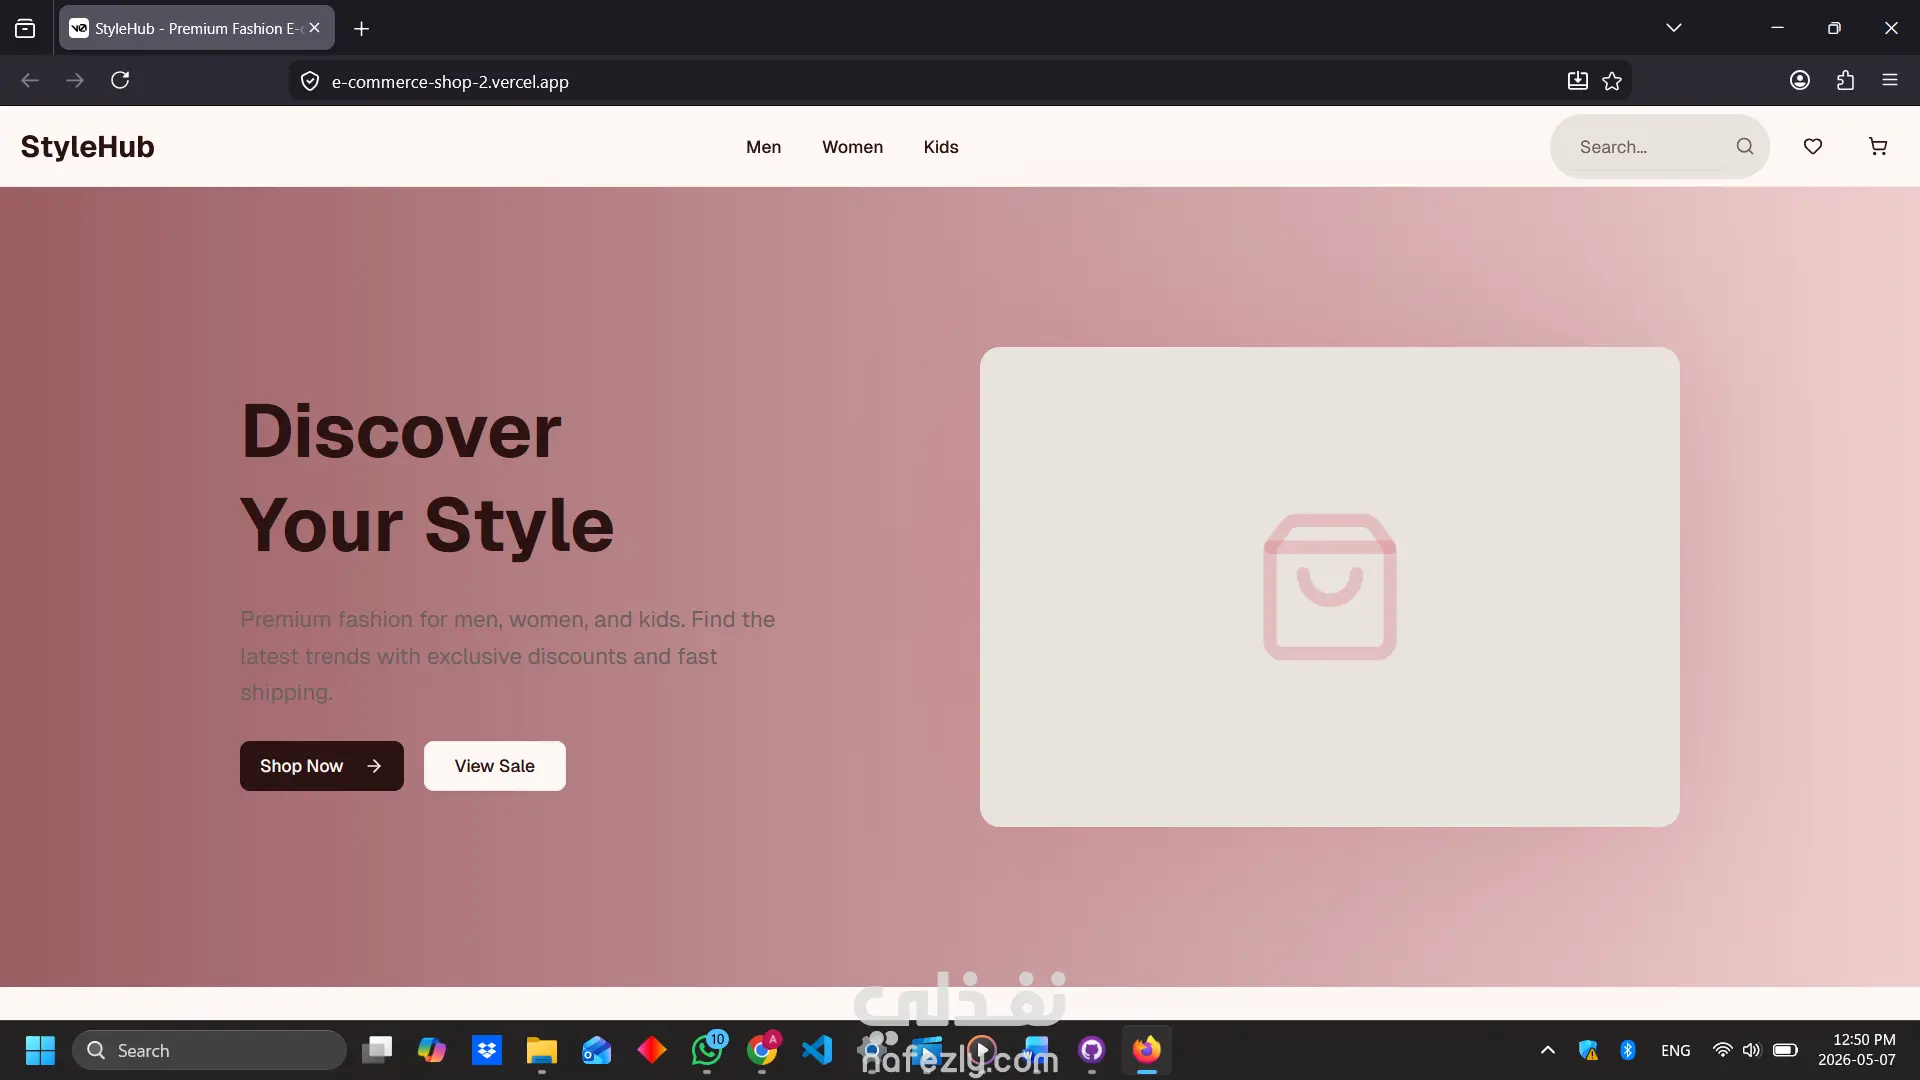1920x1080 pixels.
Task: Close the StyleHub browser tab
Action: tap(315, 28)
